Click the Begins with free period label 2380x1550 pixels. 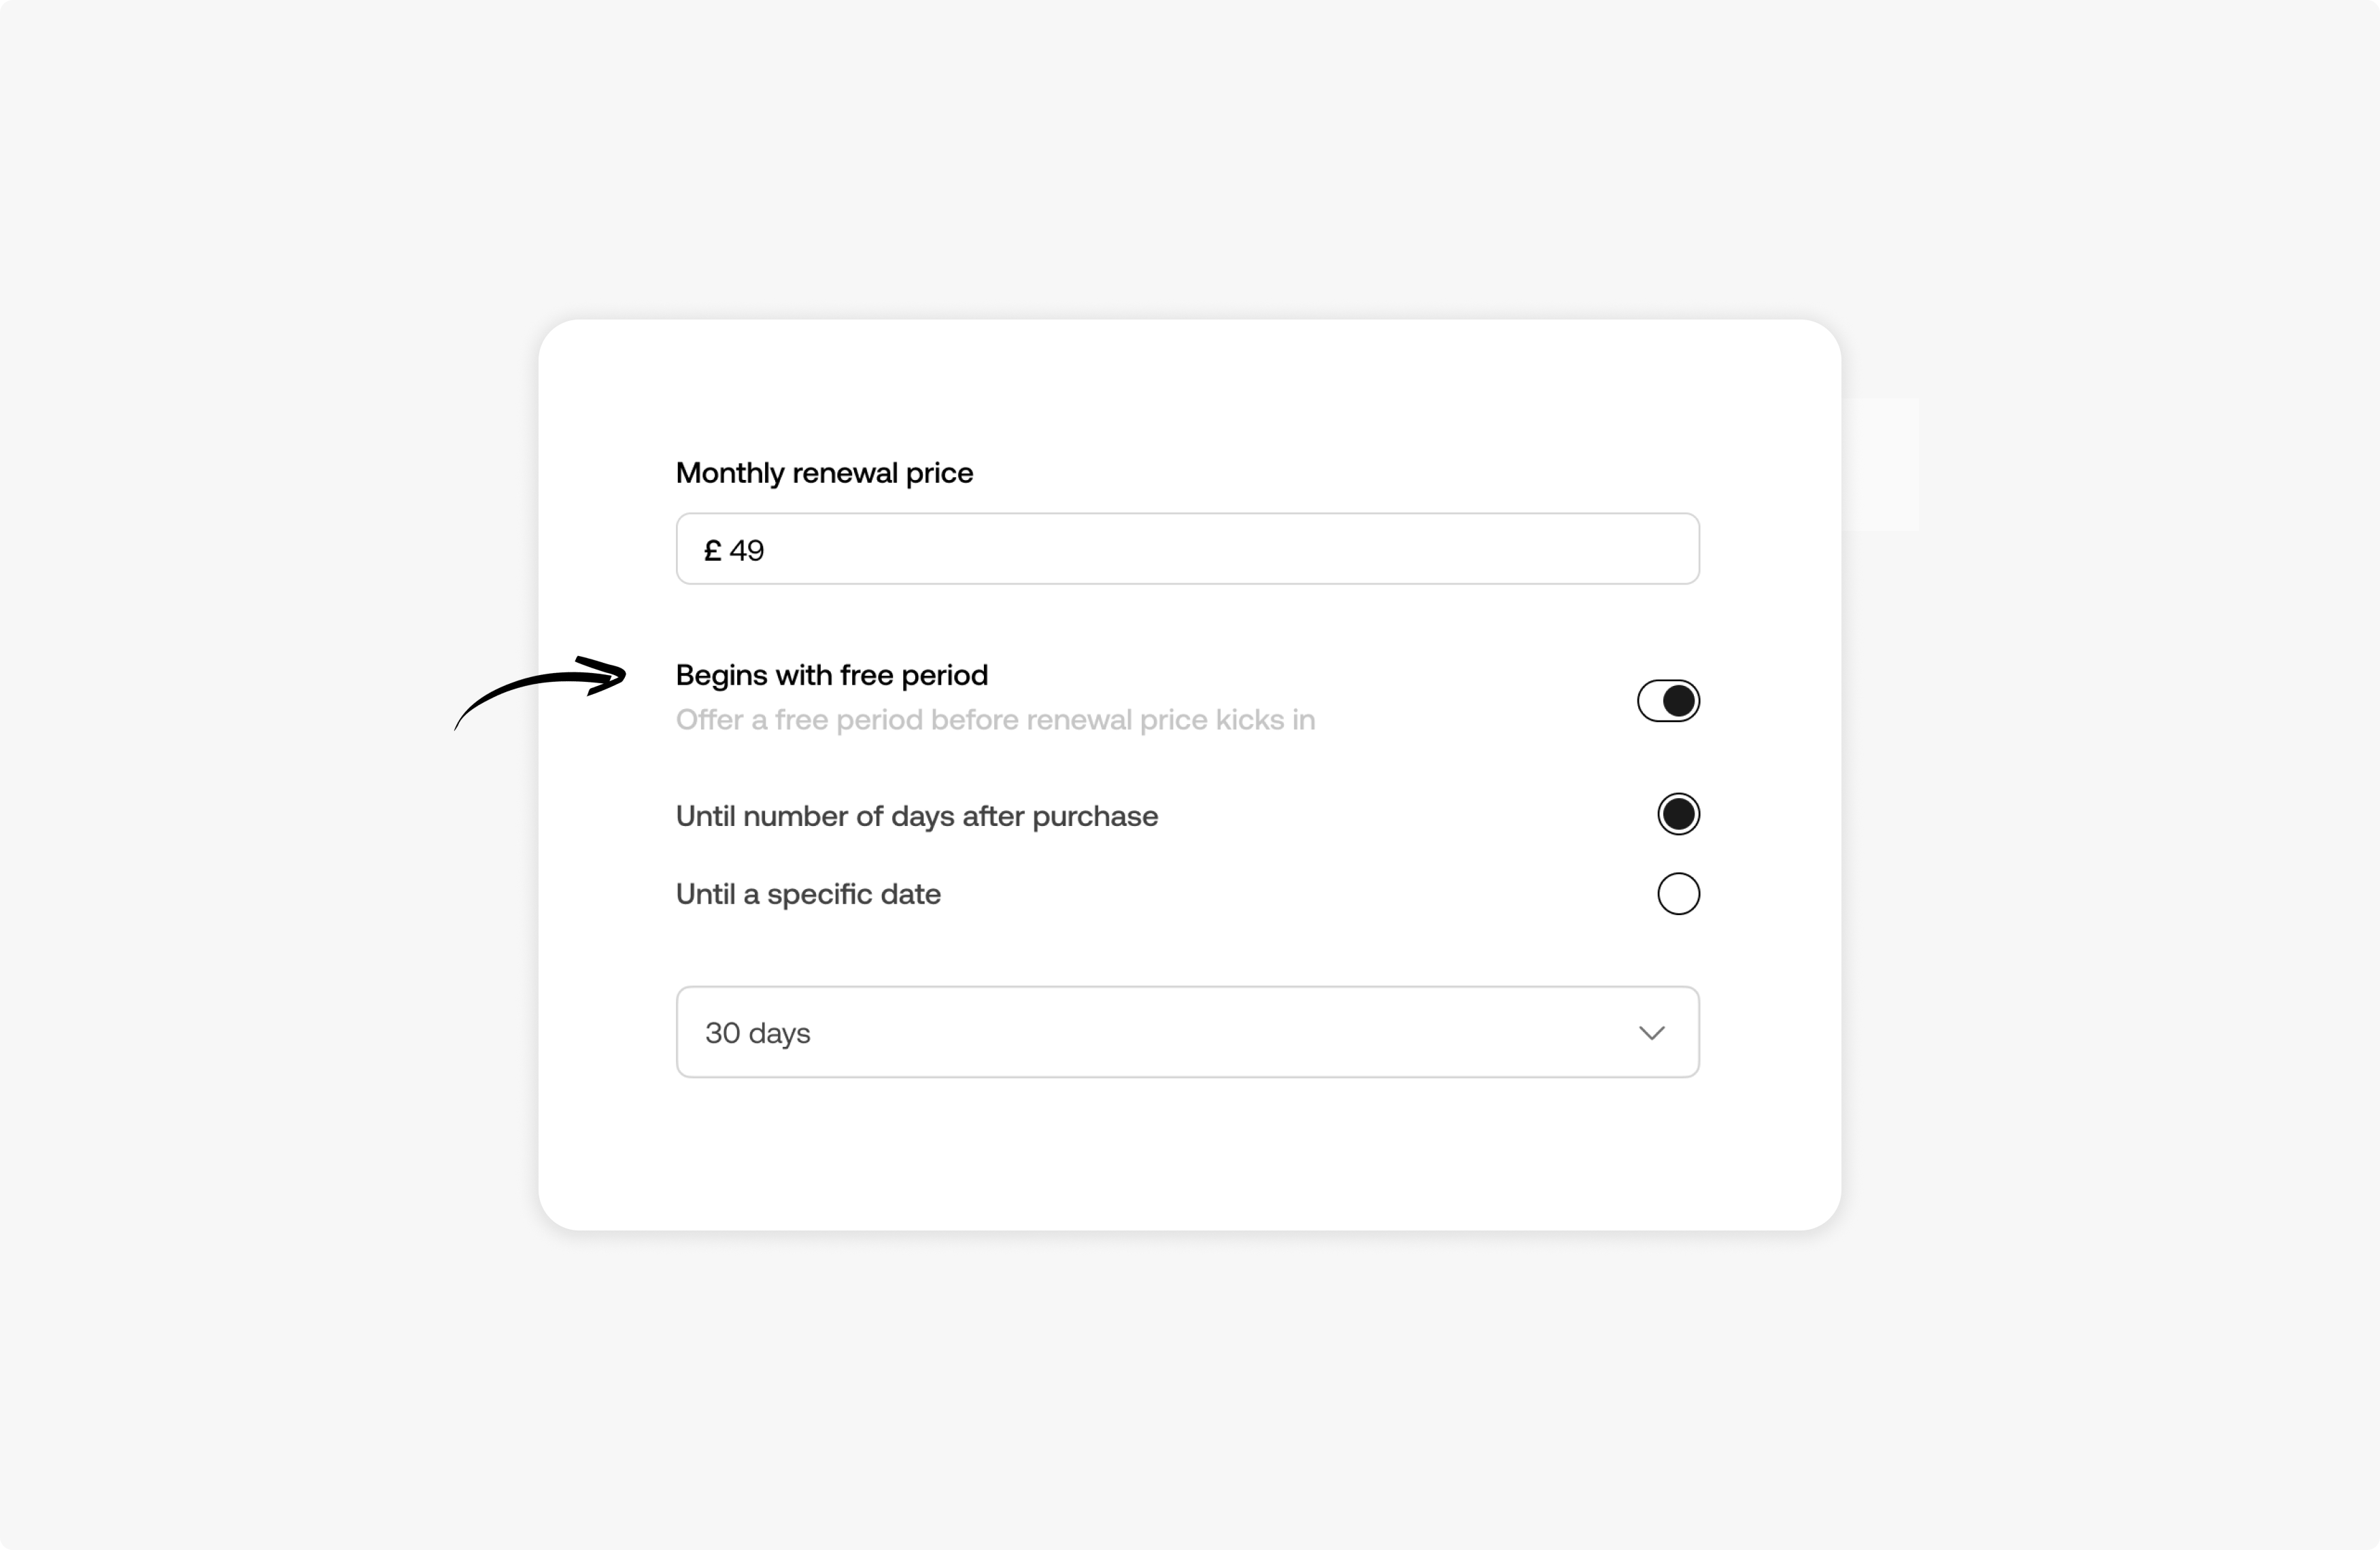(832, 675)
